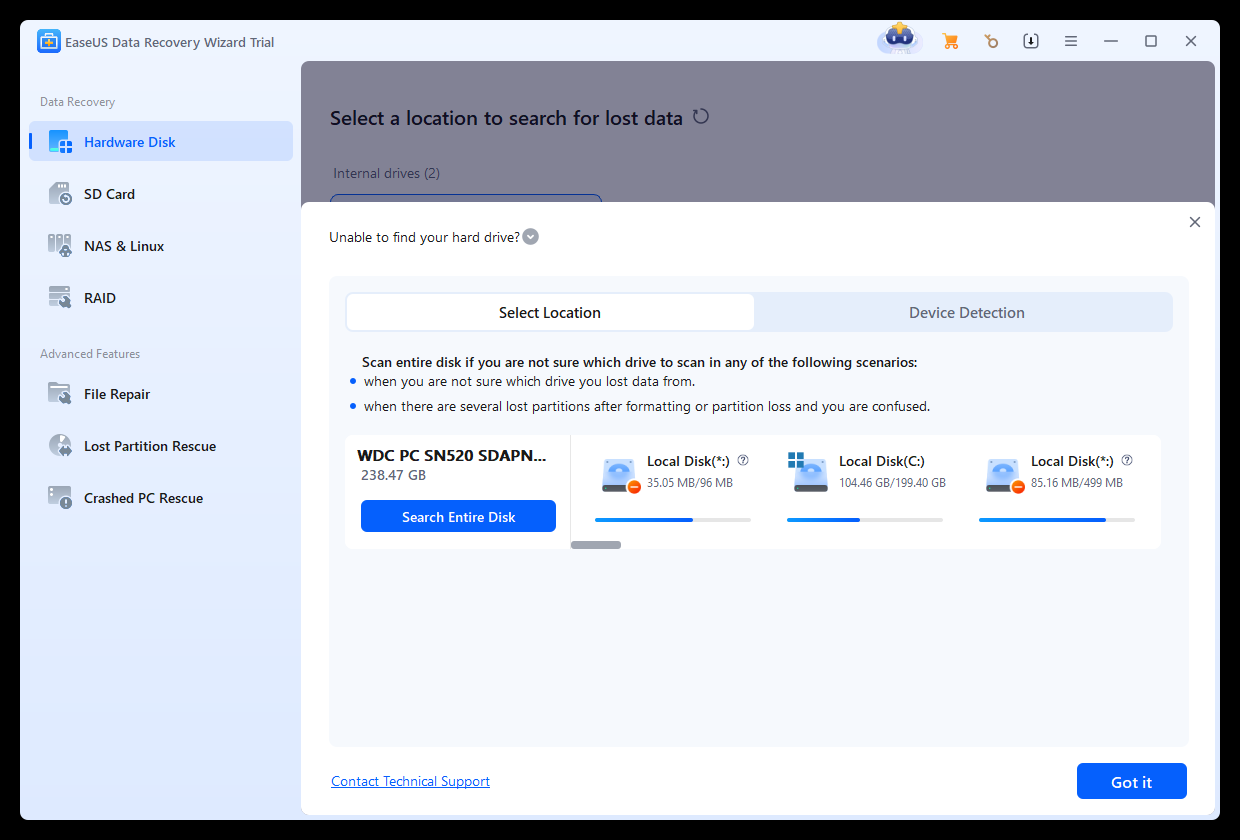Viewport: 1240px width, 840px height.
Task: Click the horizontal scrollbar under partitions list
Action: [x=596, y=545]
